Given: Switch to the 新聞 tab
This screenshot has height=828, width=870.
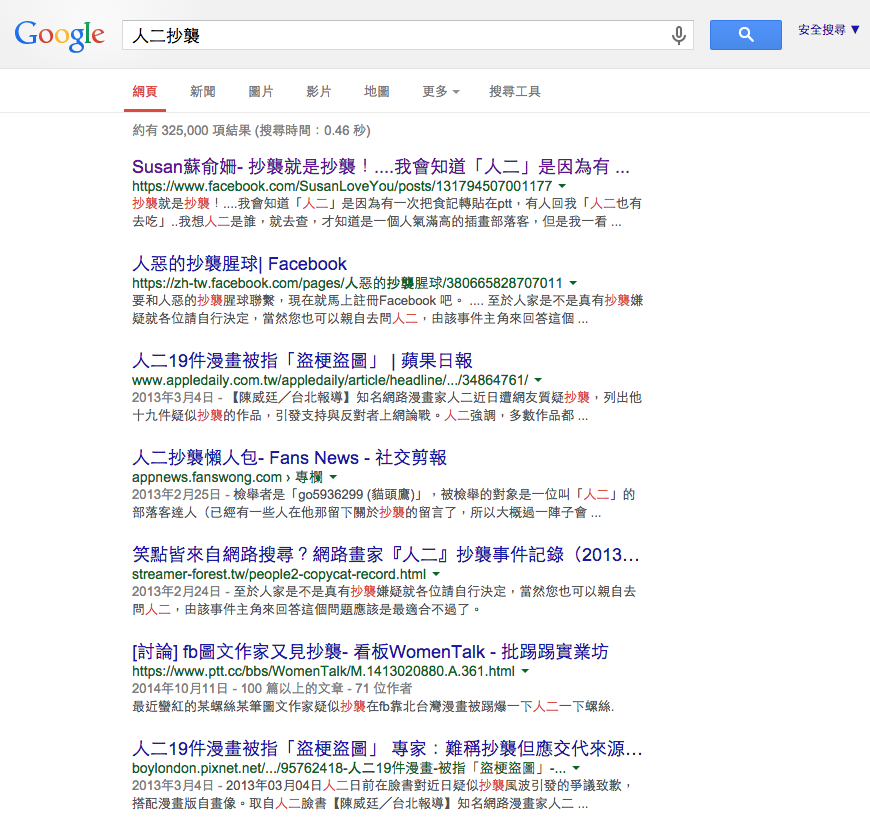Looking at the screenshot, I should pos(203,92).
